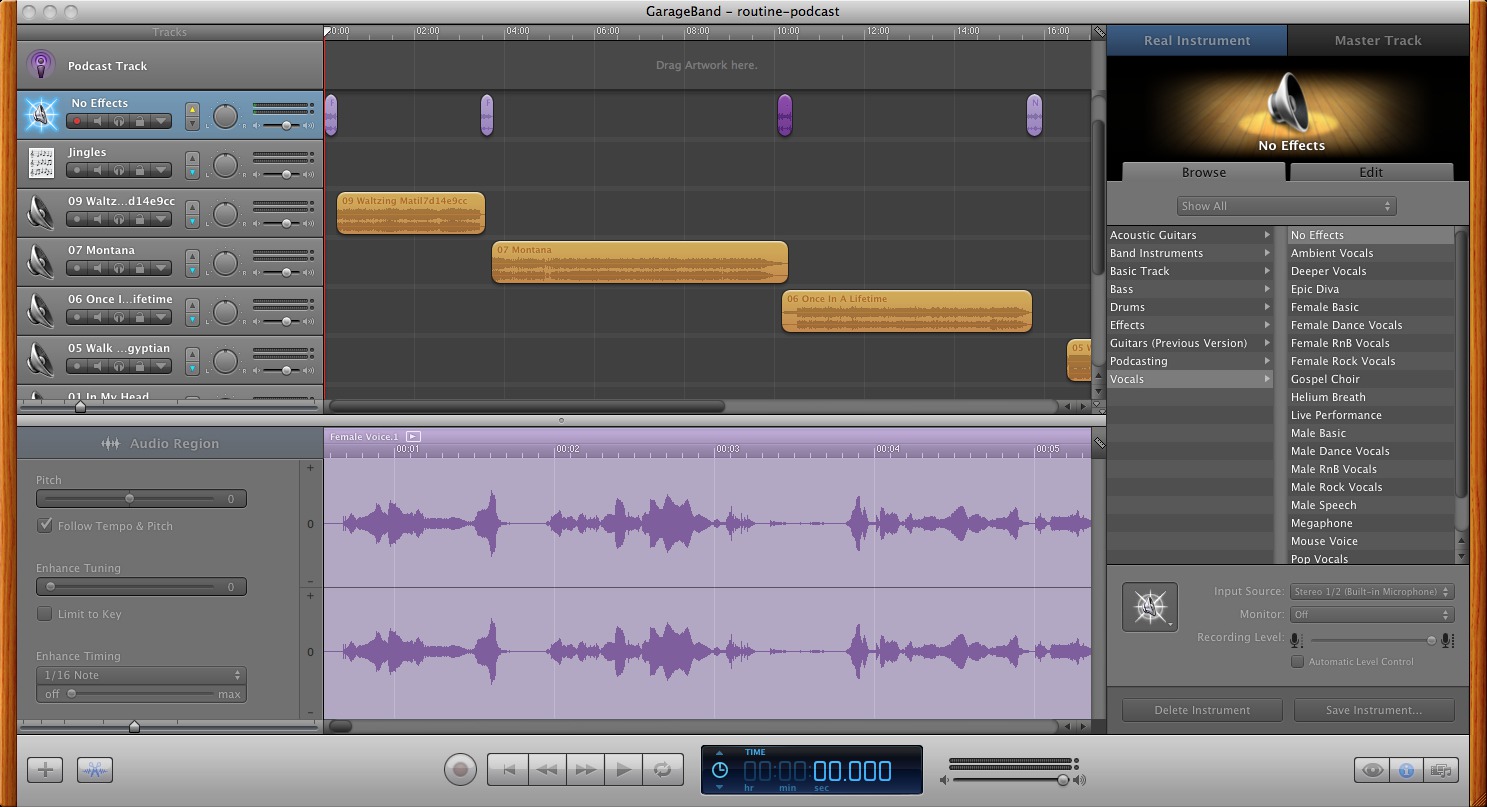This screenshot has width=1487, height=807.
Task: Click the 07 Montana track speaker icon
Action: click(41, 262)
